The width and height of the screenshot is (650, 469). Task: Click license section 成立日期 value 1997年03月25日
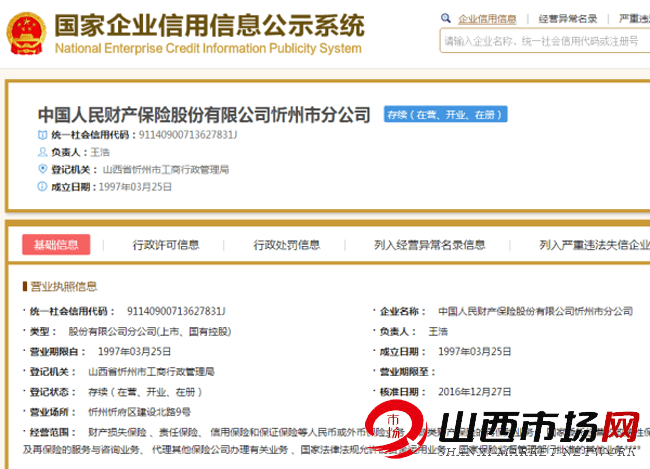475,352
